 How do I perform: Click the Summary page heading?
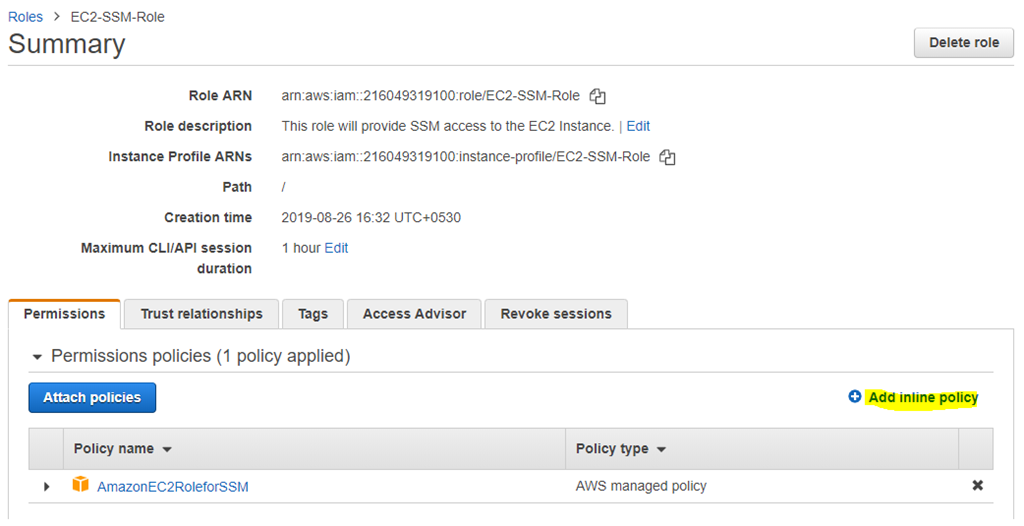(67, 44)
